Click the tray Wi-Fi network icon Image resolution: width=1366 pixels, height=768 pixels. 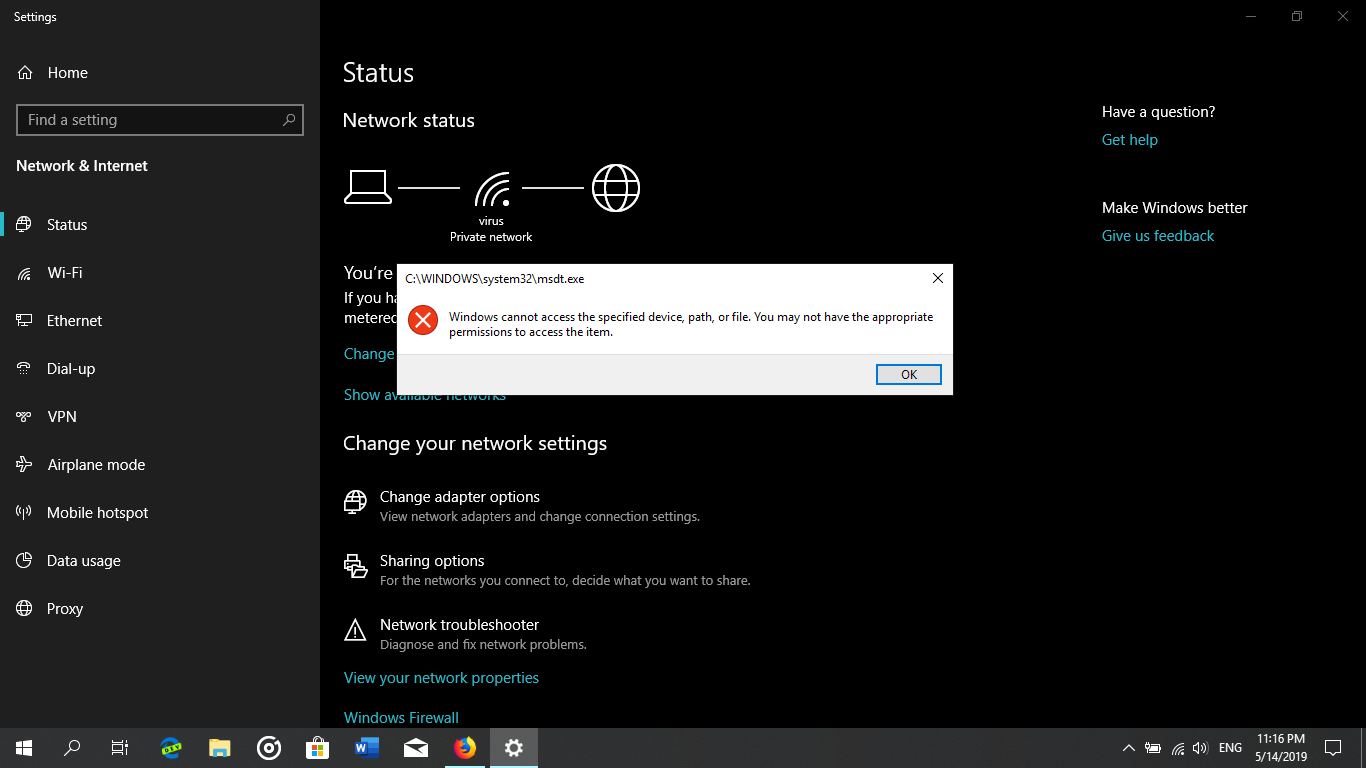[x=1178, y=748]
